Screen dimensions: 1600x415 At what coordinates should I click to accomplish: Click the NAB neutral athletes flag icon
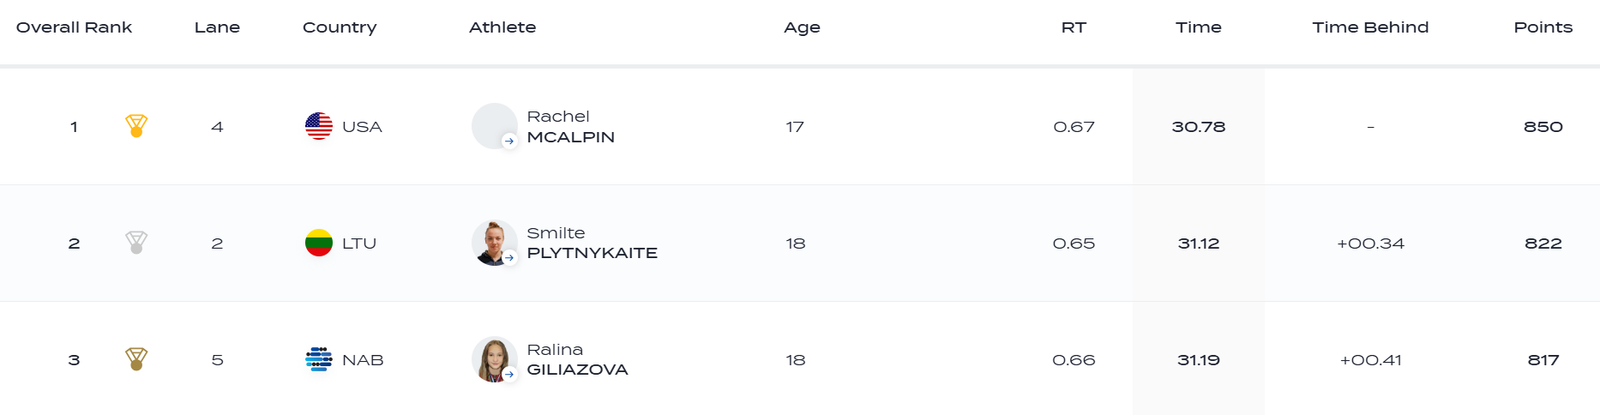pos(319,359)
